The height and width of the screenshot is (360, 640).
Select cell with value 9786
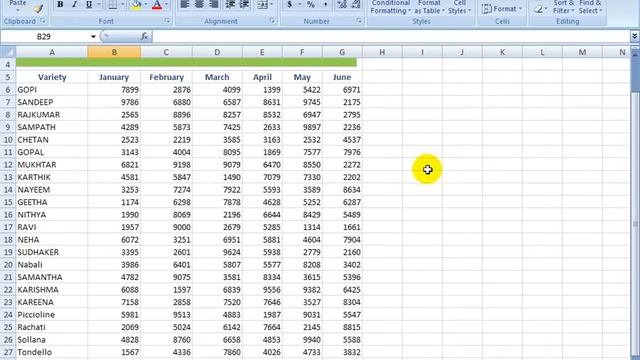pyautogui.click(x=114, y=102)
